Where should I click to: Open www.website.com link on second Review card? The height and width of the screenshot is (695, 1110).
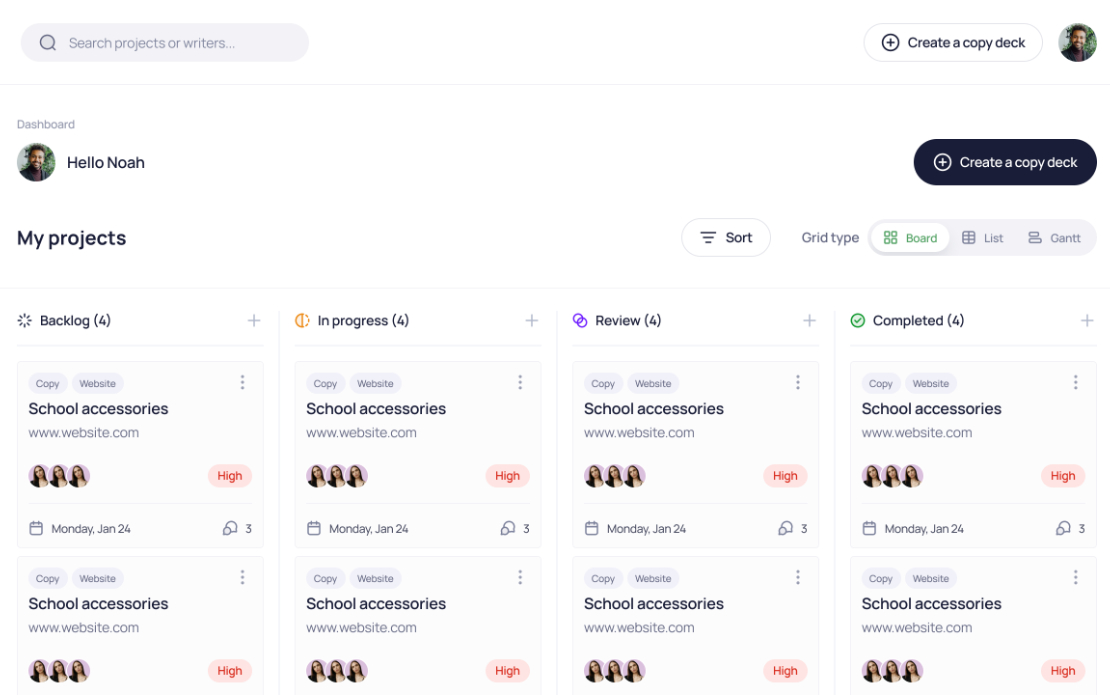pos(639,627)
